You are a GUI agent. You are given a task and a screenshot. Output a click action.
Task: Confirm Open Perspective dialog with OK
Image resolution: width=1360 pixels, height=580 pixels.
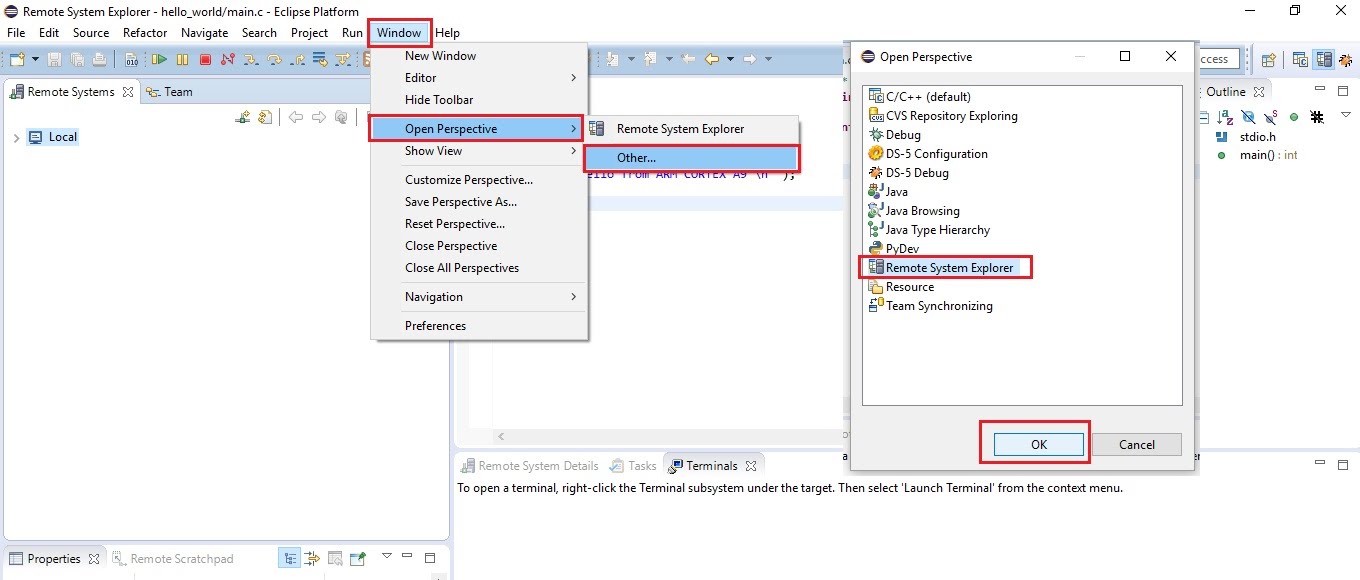[1038, 445]
